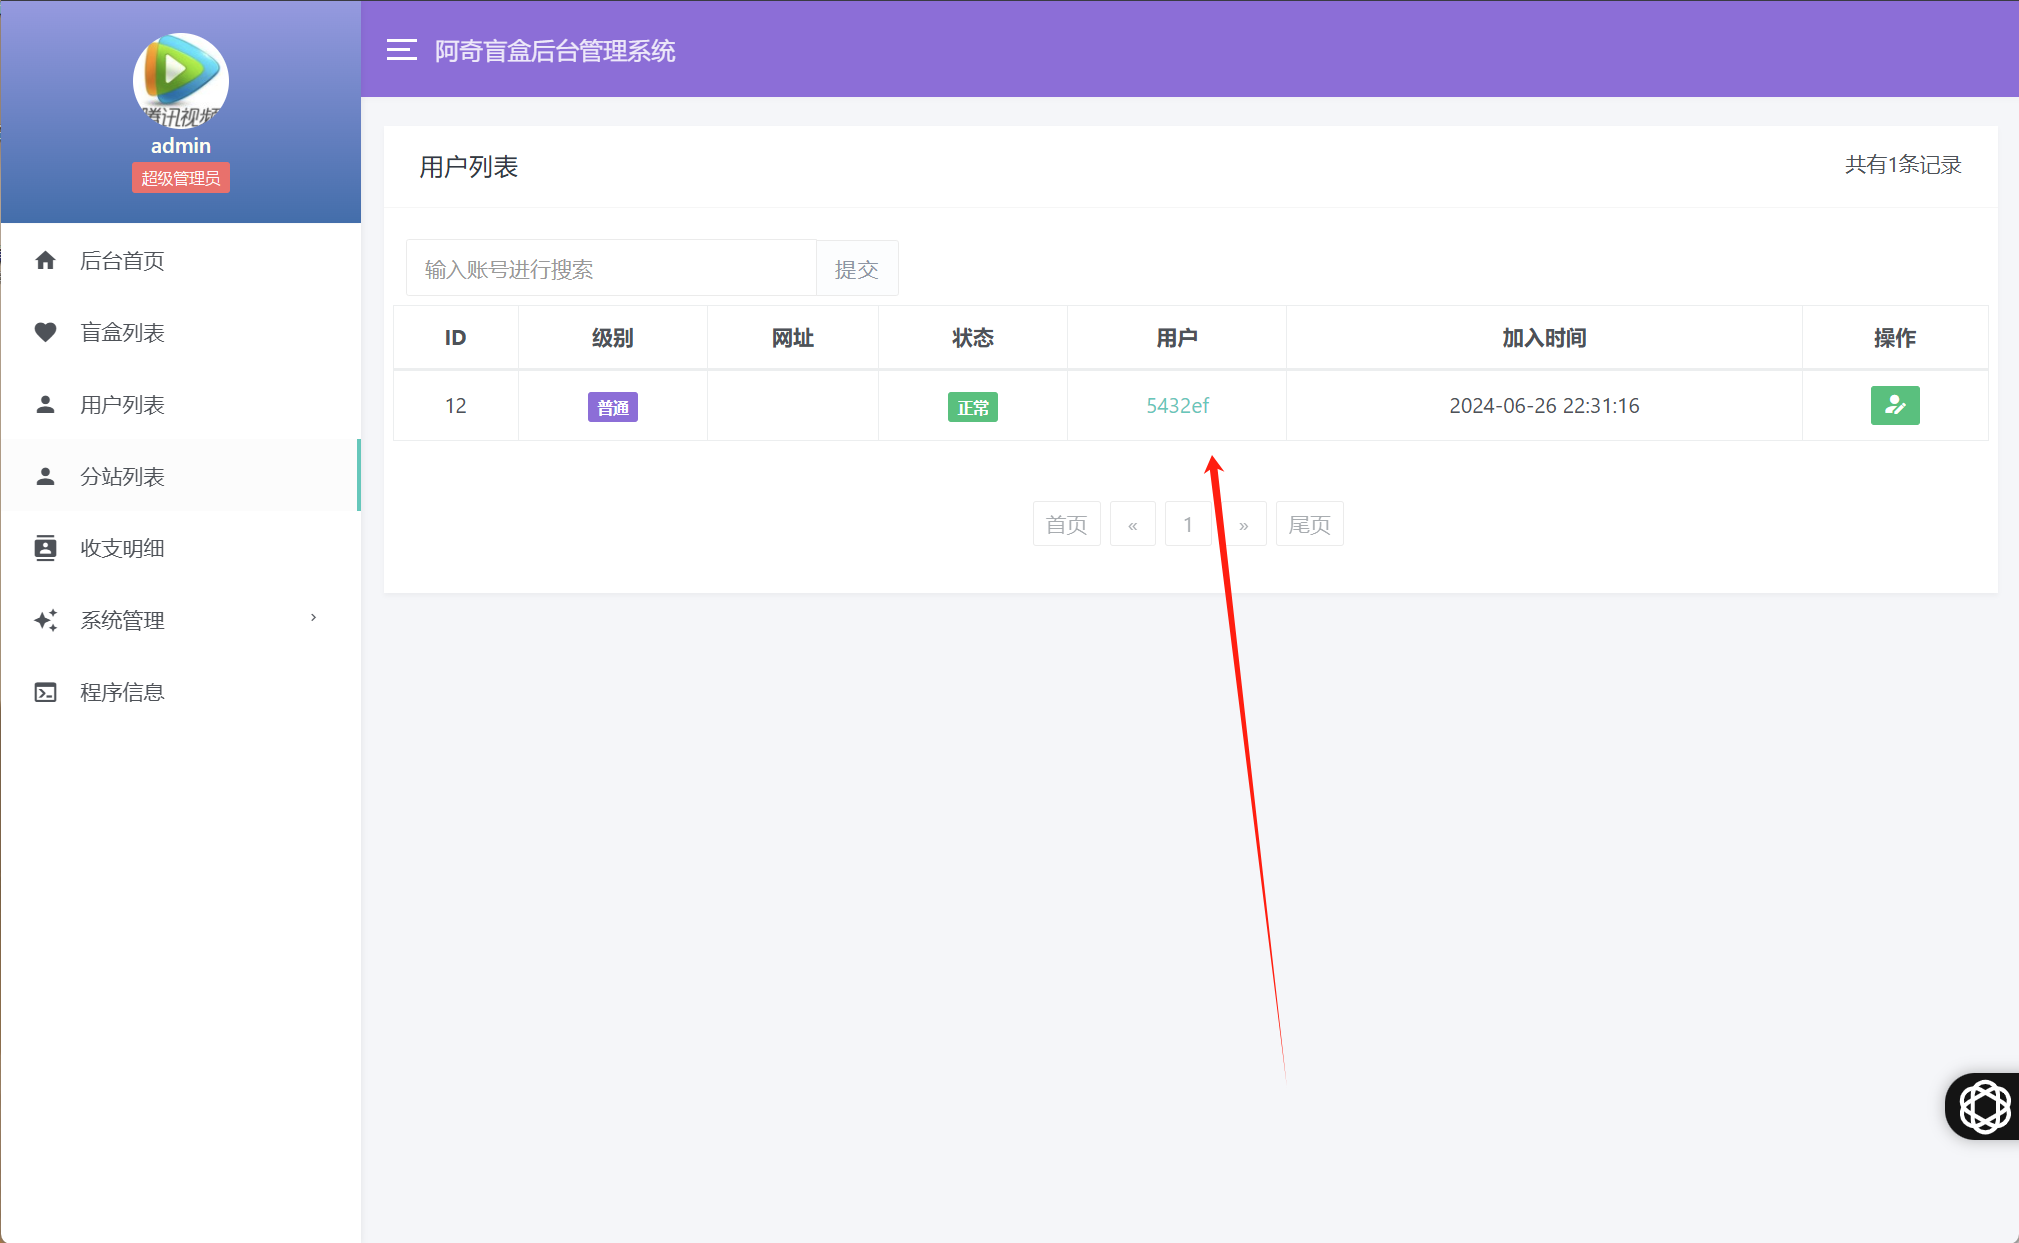Click the 普通 level badge
2019x1243 pixels.
coord(613,407)
